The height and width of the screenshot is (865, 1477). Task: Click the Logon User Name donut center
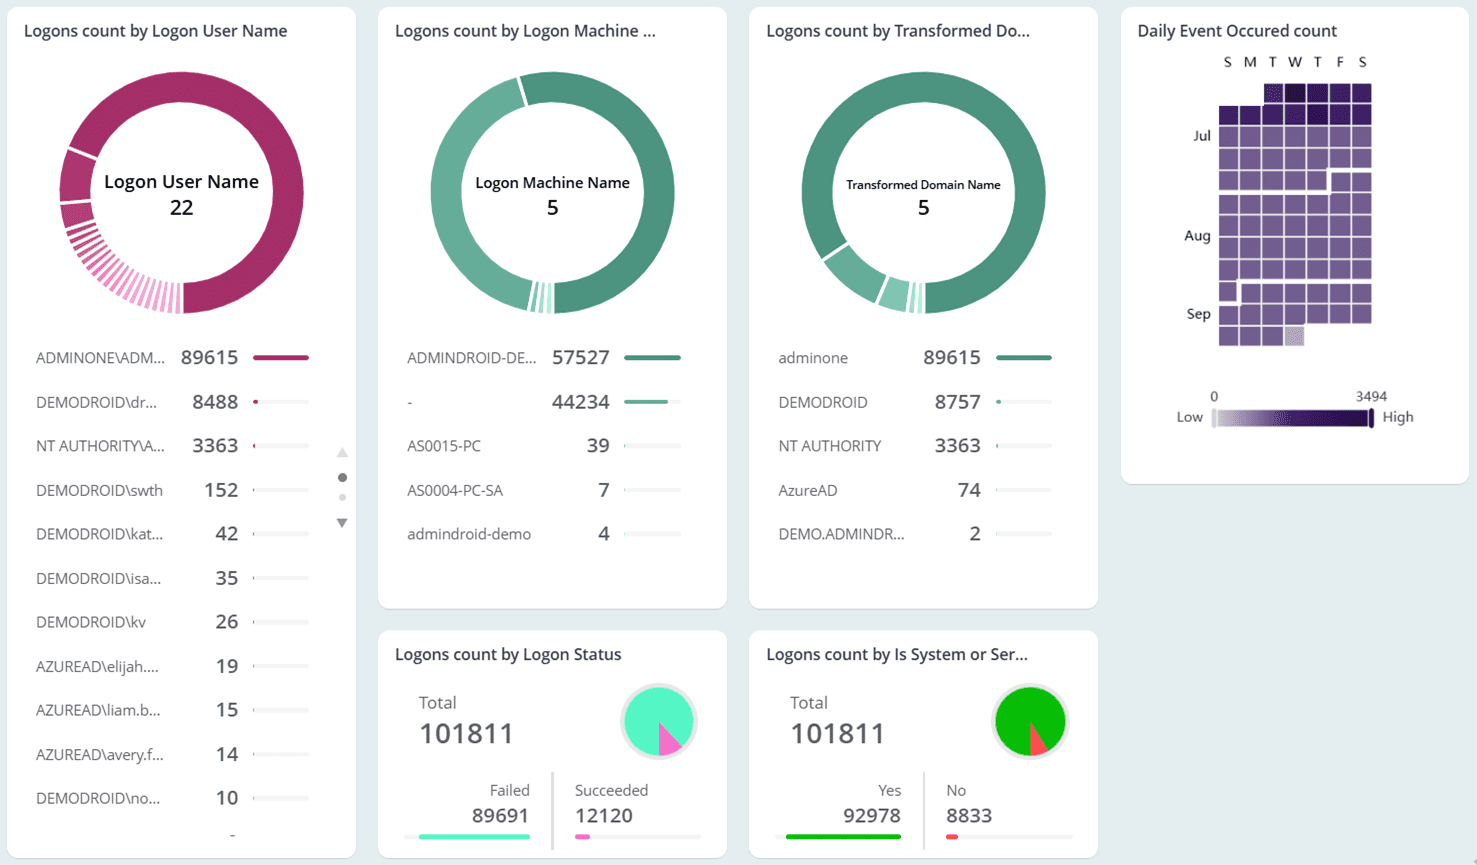181,194
